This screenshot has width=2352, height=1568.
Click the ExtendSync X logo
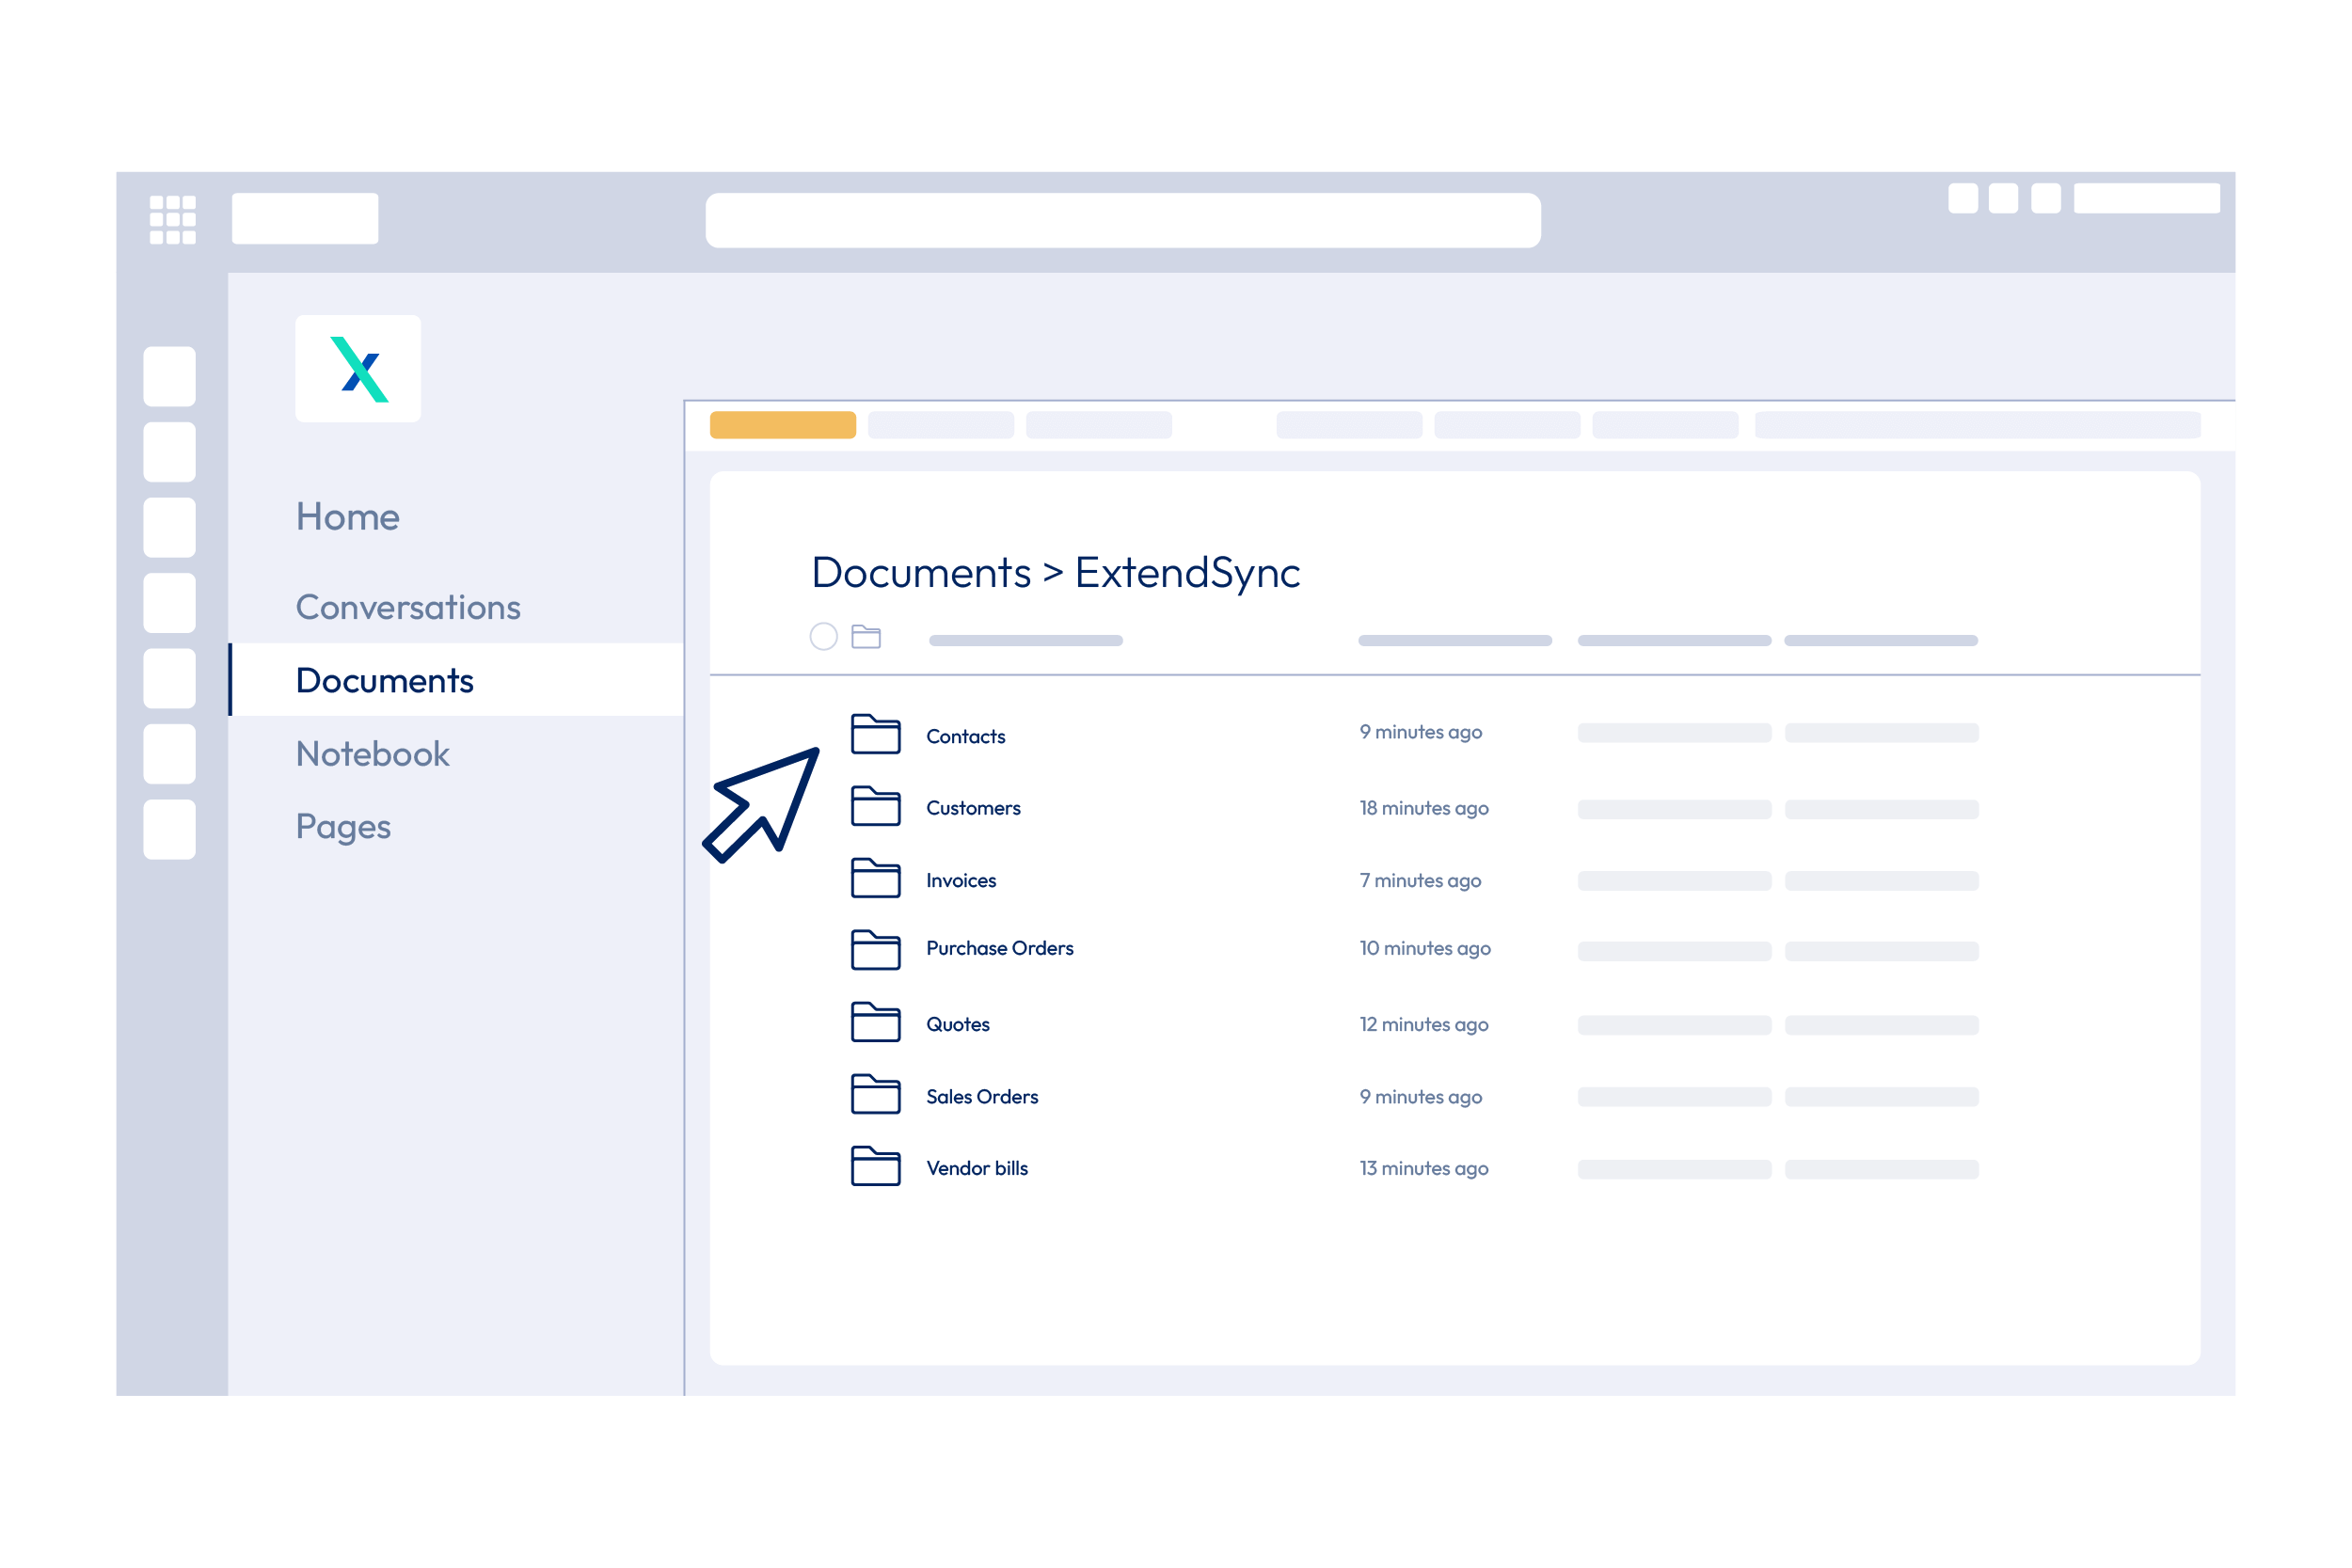358,369
